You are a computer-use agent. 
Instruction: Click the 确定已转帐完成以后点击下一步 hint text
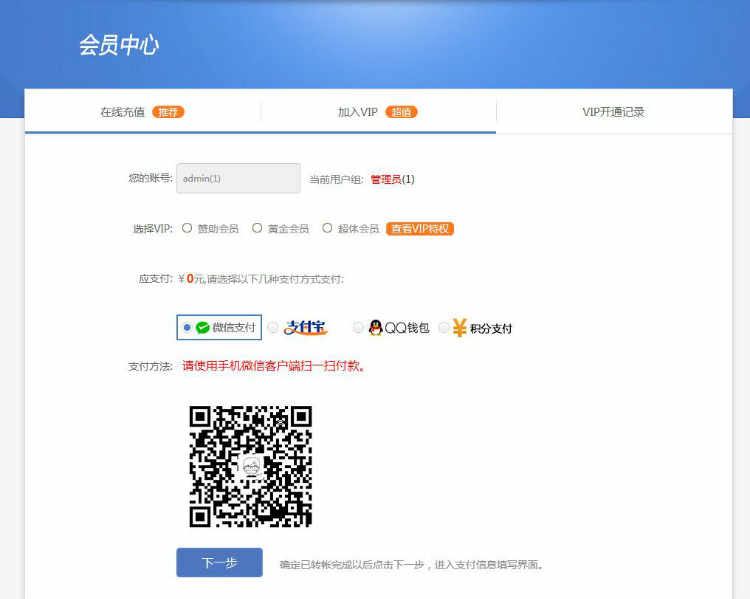coord(412,565)
